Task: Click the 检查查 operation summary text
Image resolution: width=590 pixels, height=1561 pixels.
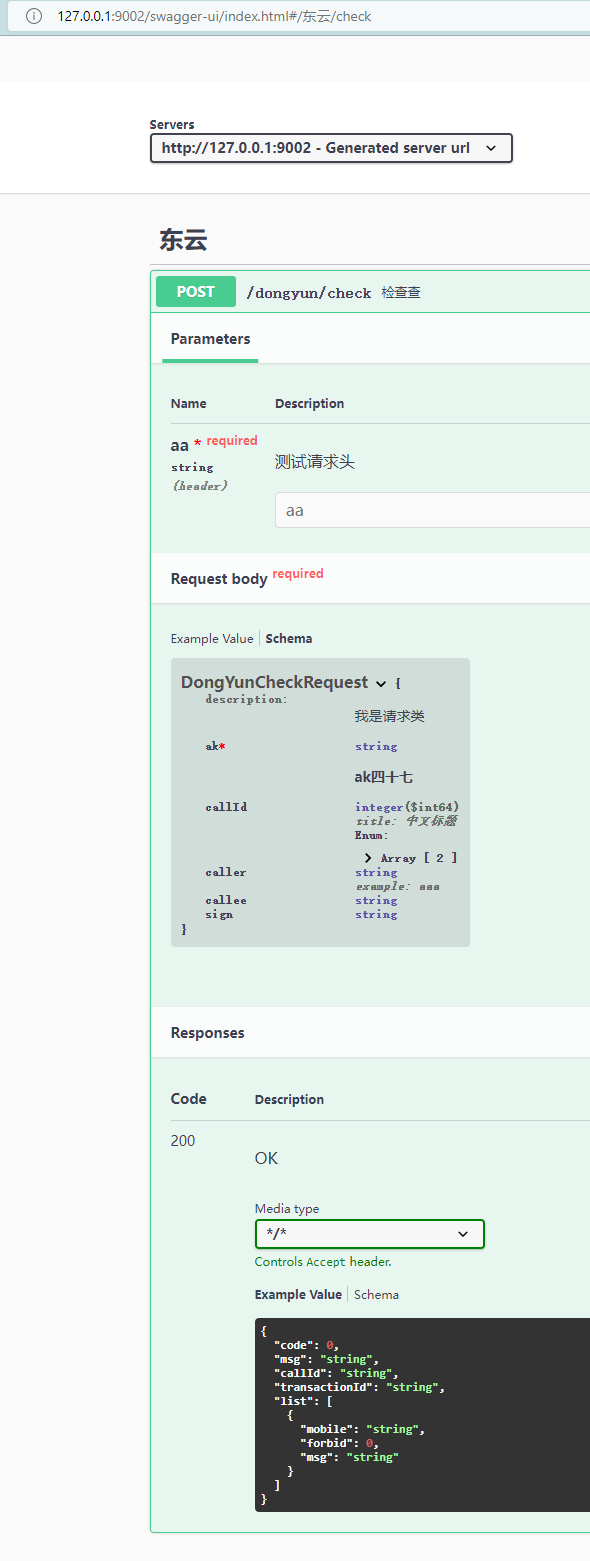Action: point(400,292)
